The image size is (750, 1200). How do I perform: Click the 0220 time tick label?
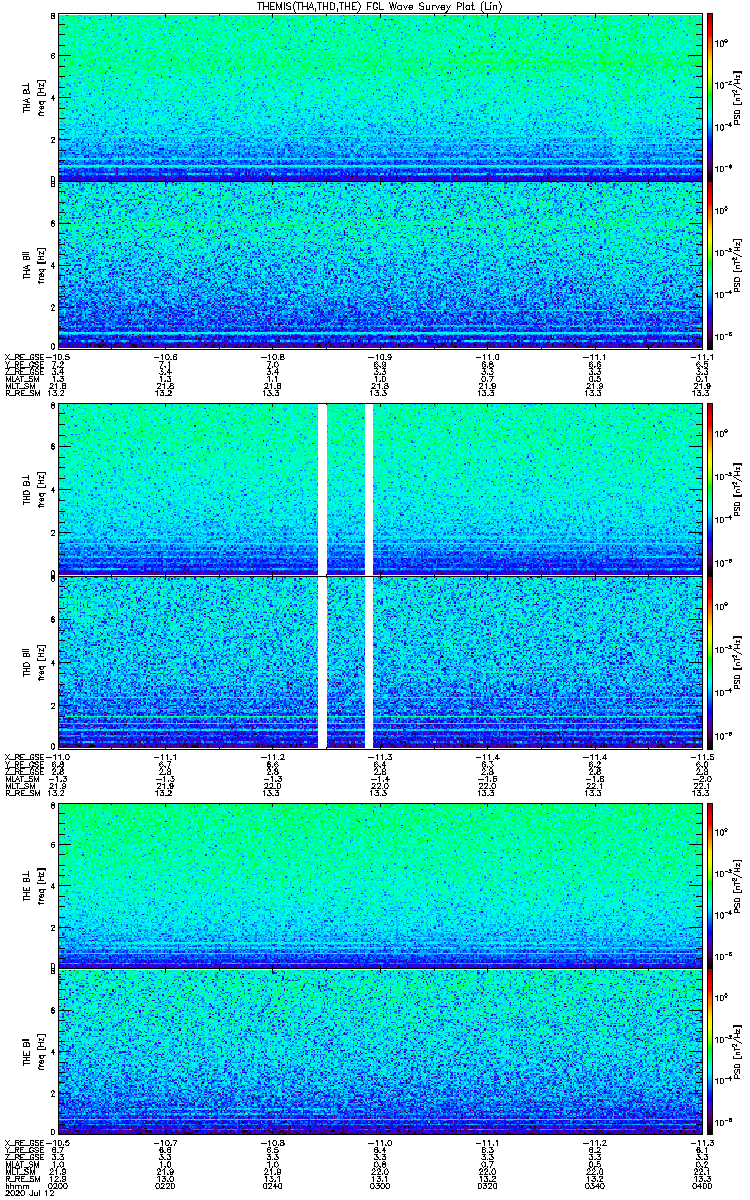166,1186
